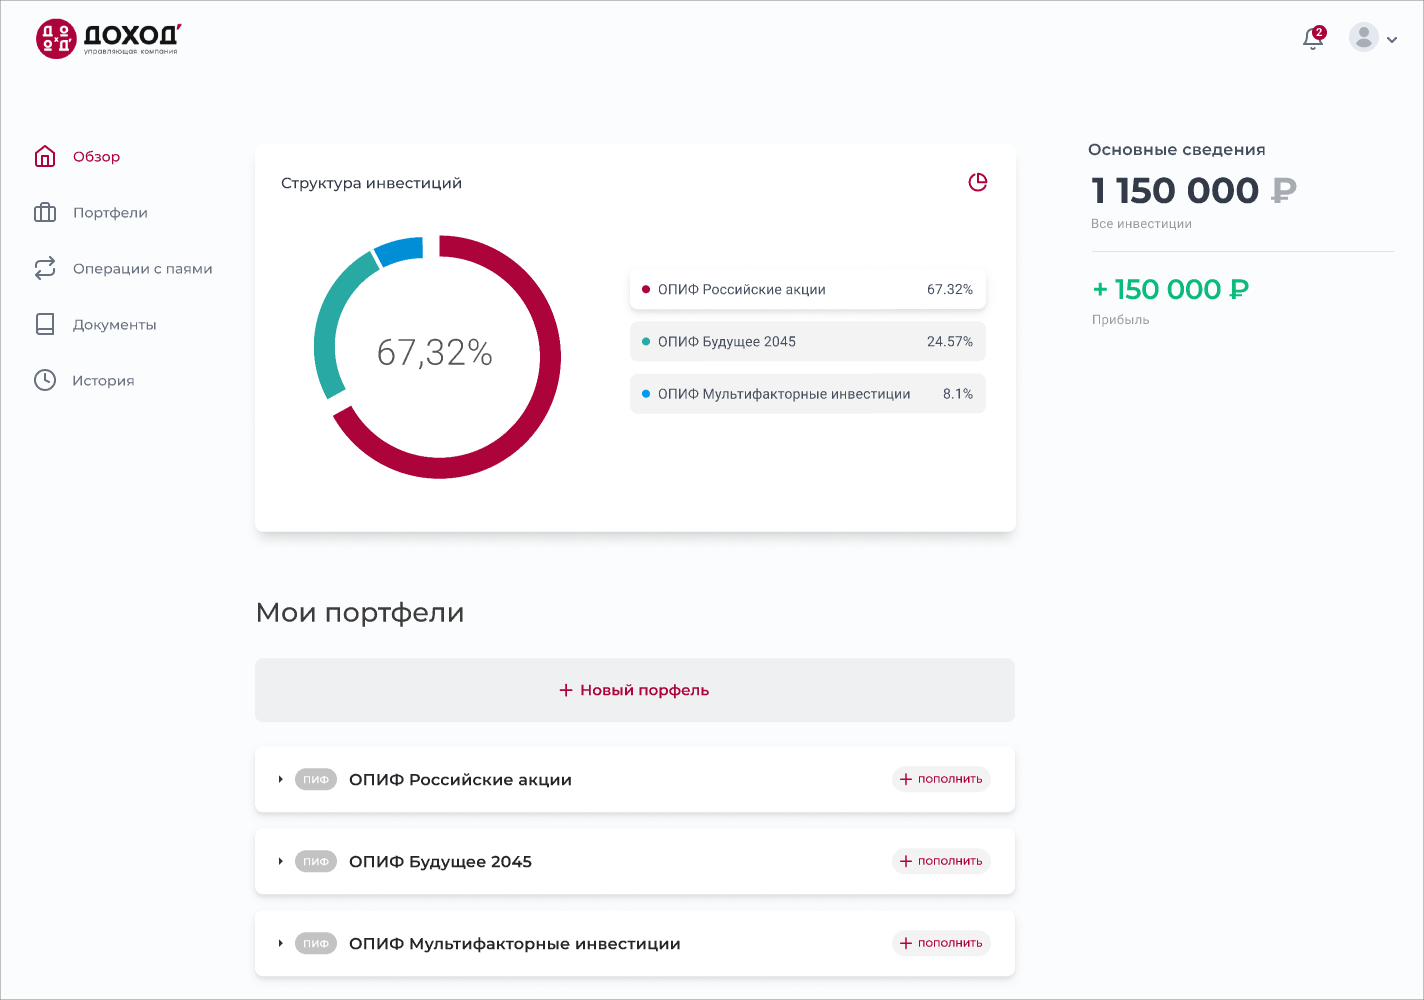Click the arrows icon for Операции с паями
The width and height of the screenshot is (1424, 1000).
click(44, 268)
